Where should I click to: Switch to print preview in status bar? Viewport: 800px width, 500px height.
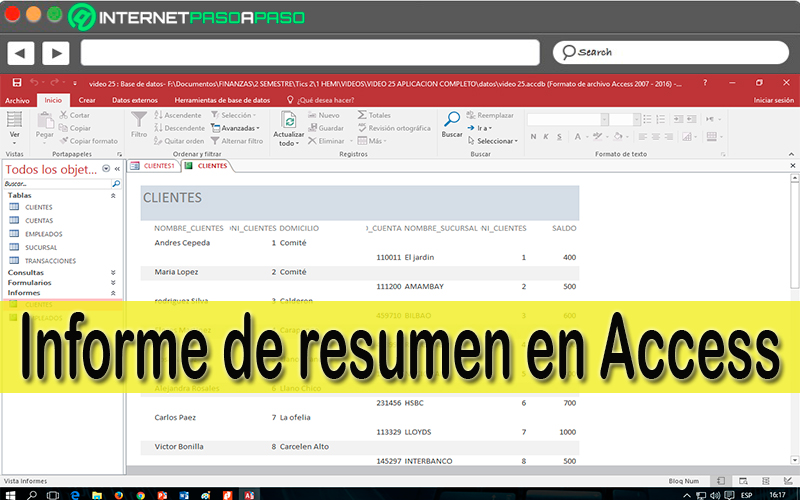(743, 481)
